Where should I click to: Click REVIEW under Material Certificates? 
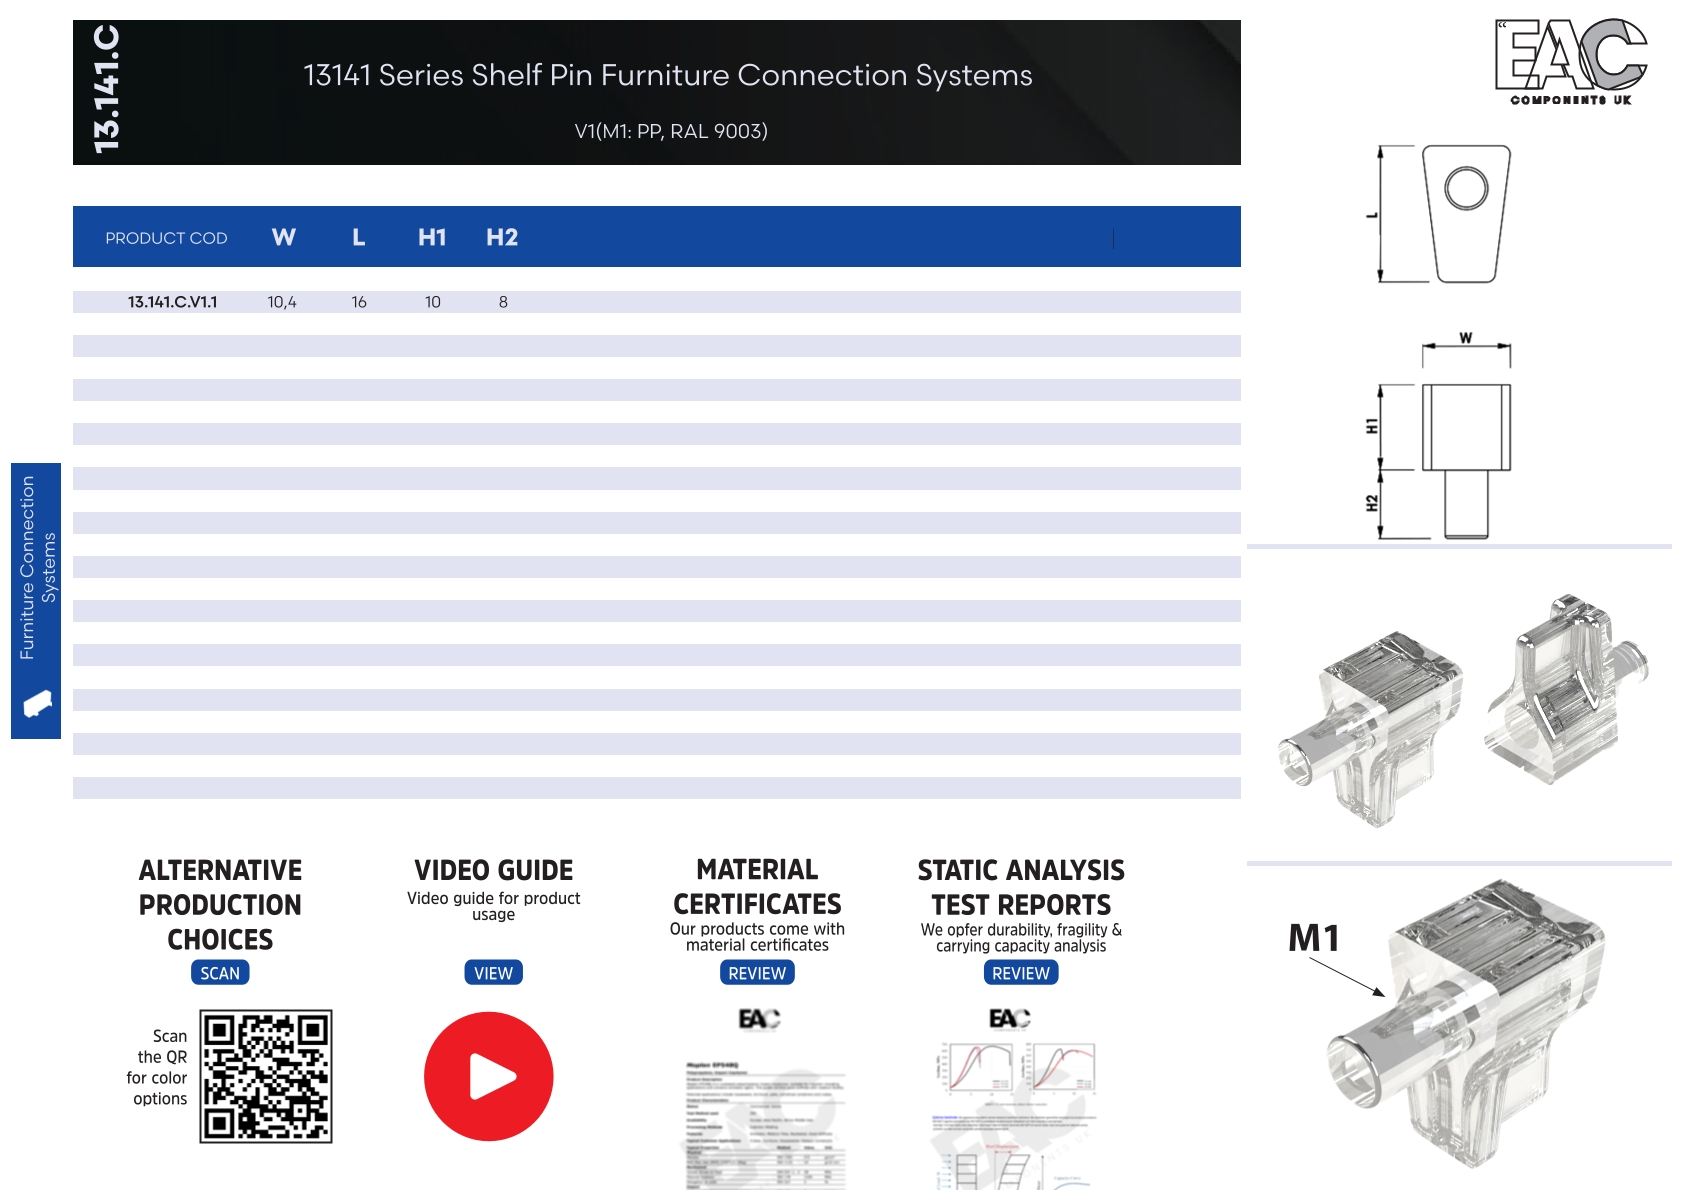tap(757, 973)
